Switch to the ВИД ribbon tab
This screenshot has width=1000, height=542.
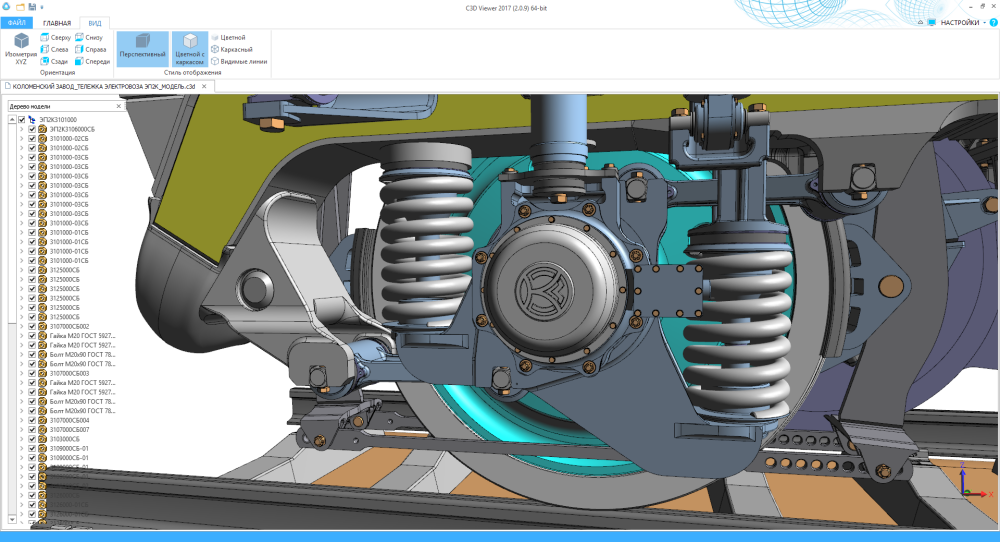click(94, 23)
